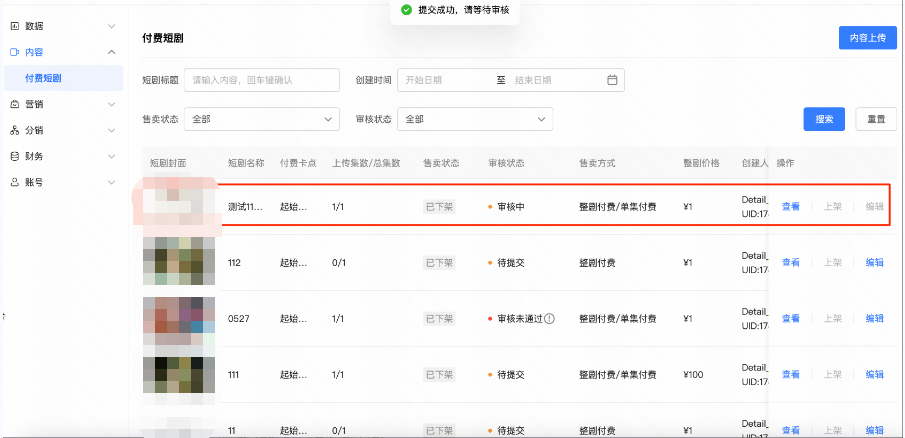Click cover thumbnail of the 111 row
The width and height of the screenshot is (905, 438).
tap(179, 375)
